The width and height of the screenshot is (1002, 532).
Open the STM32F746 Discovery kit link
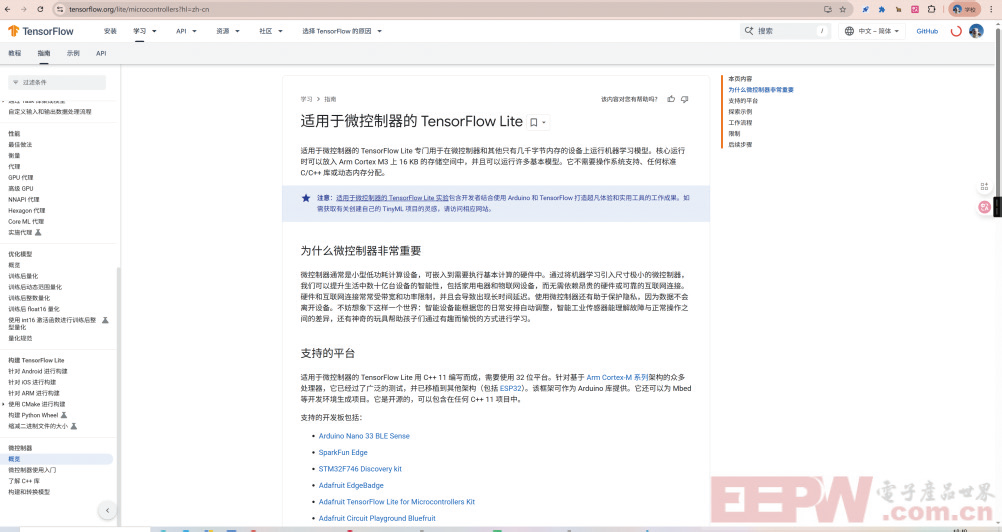[x=360, y=469]
